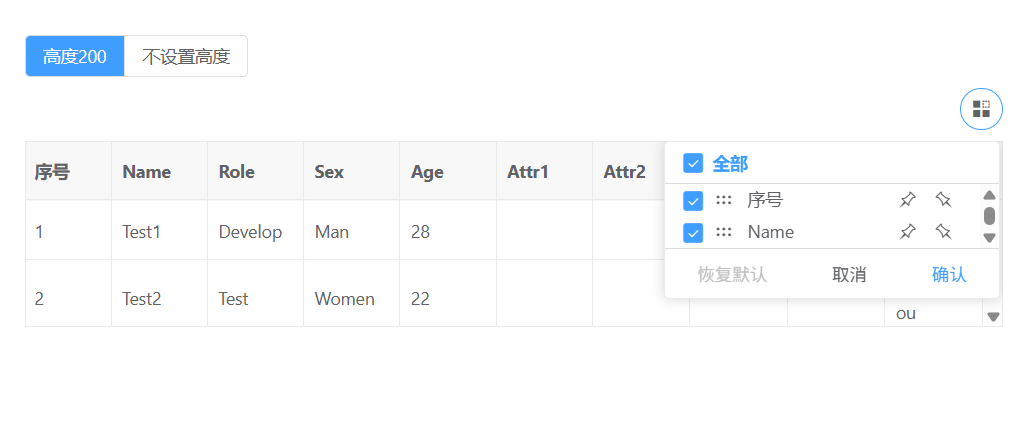Uncheck the 序号 column checkbox
1024x422 pixels.
tap(693, 200)
